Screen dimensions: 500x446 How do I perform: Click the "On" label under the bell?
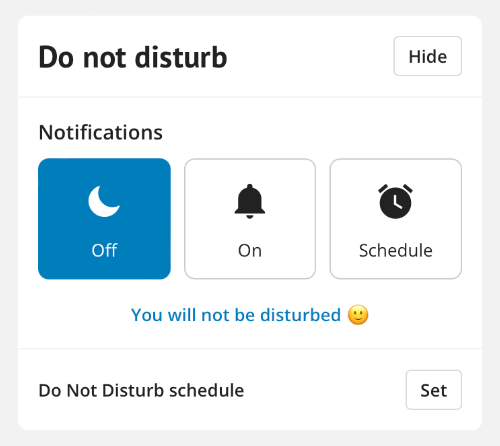coord(250,251)
